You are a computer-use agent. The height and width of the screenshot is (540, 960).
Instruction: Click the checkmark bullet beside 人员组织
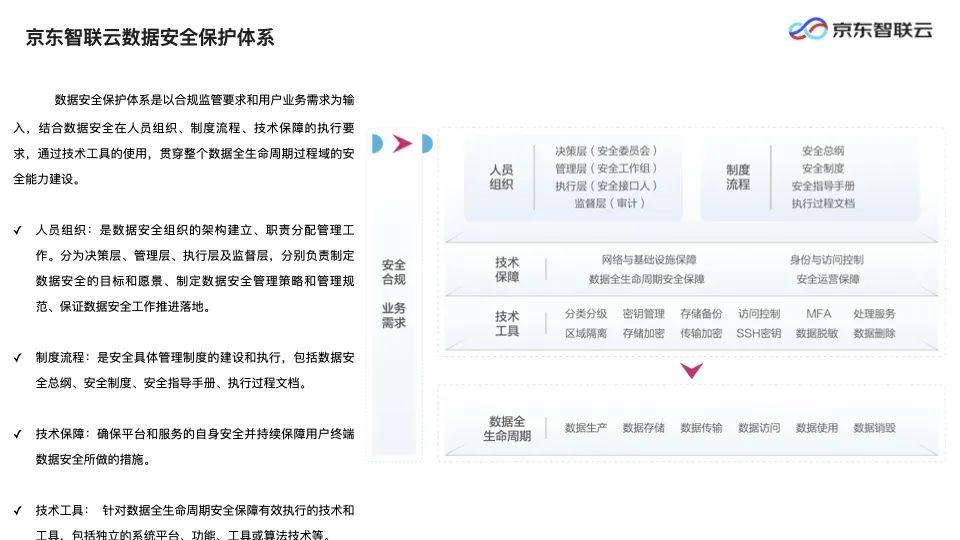(18, 230)
